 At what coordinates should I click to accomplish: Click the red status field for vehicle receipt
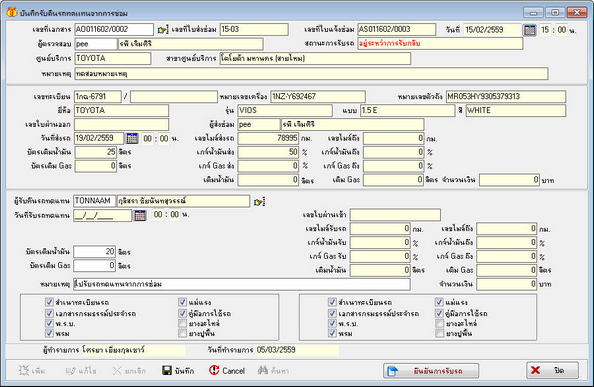[440, 44]
